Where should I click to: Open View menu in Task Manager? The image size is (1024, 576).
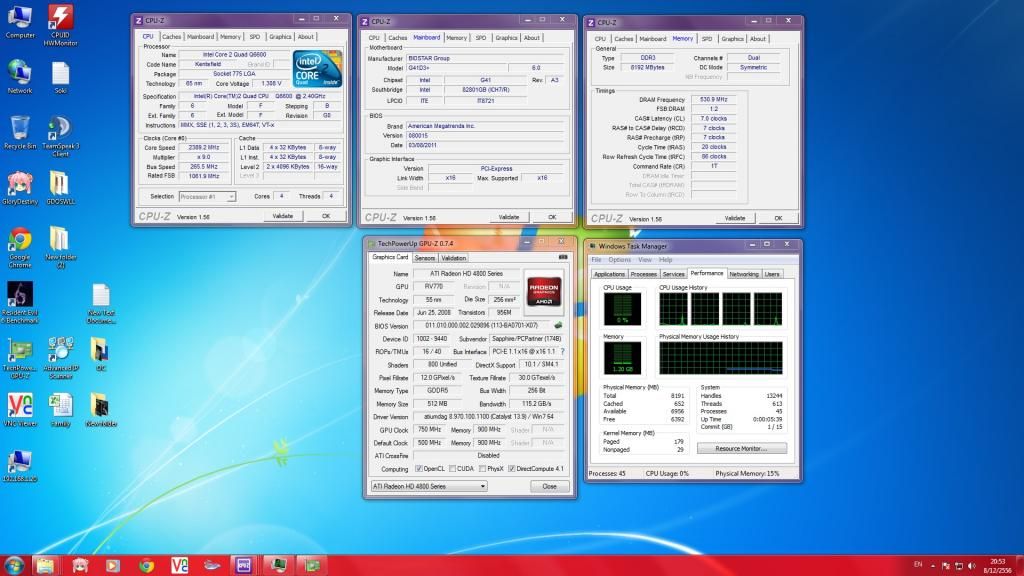pos(645,260)
